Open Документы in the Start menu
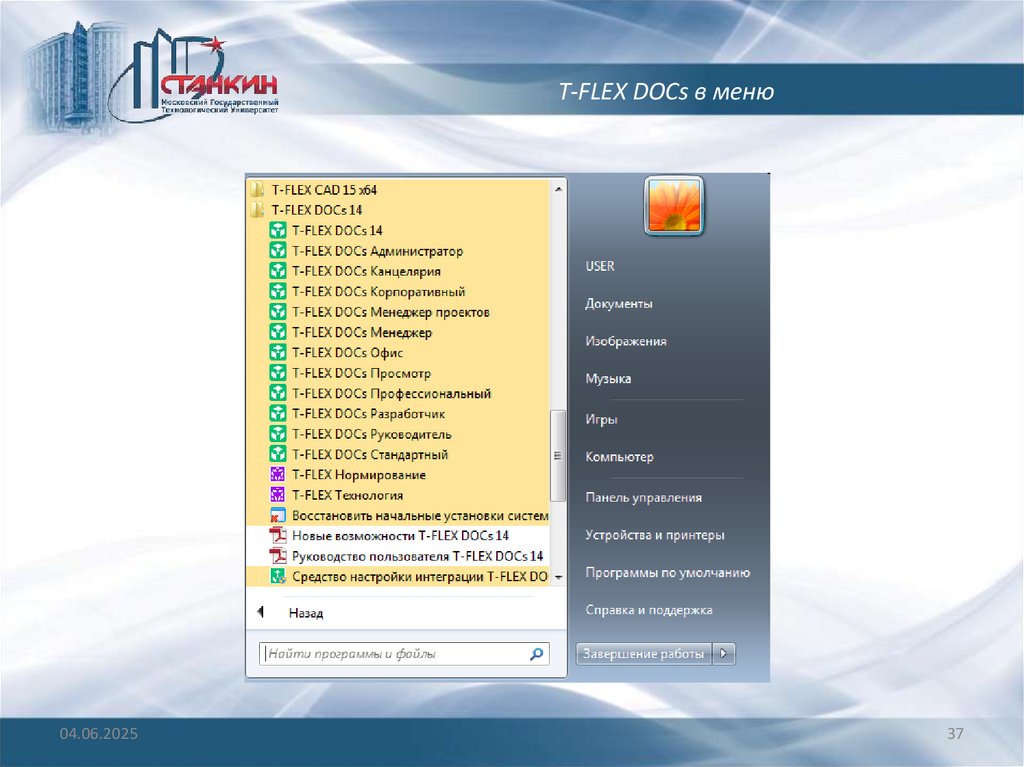This screenshot has width=1024, height=767. click(x=618, y=303)
